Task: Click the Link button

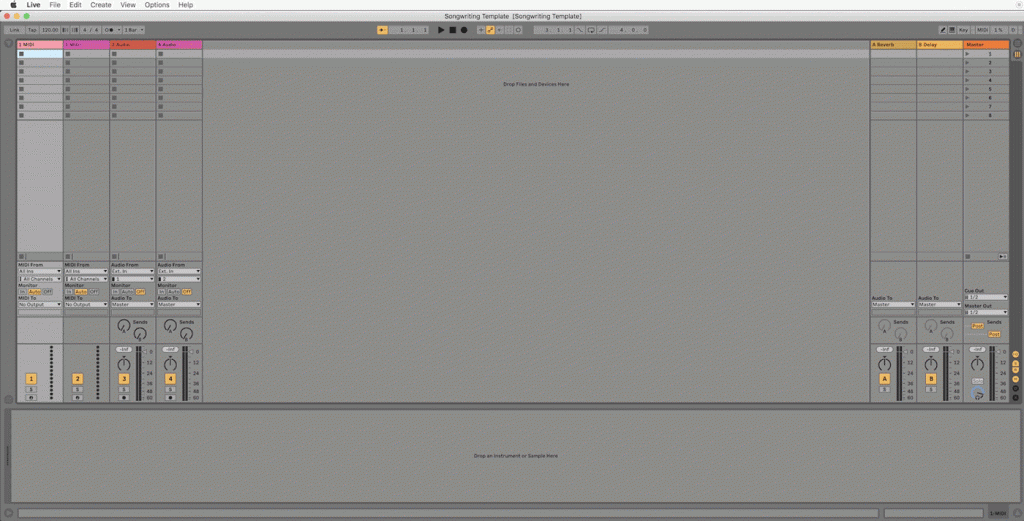Action: (x=16, y=30)
